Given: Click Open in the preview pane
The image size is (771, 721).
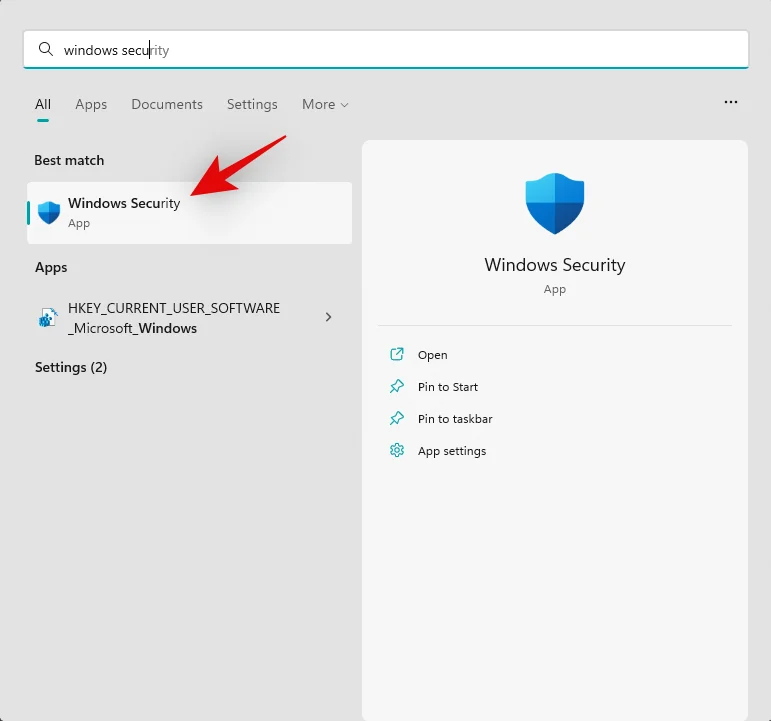Looking at the screenshot, I should (x=432, y=355).
